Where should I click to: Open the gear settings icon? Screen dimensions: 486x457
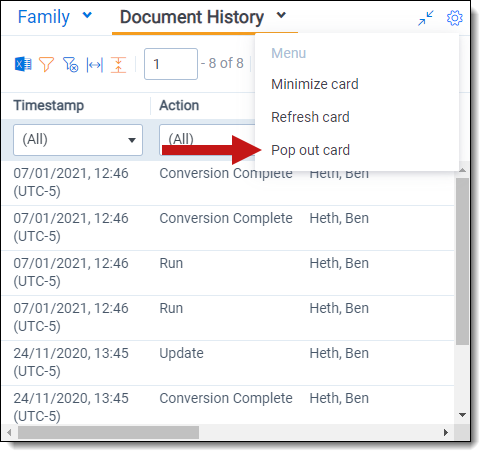click(x=454, y=18)
